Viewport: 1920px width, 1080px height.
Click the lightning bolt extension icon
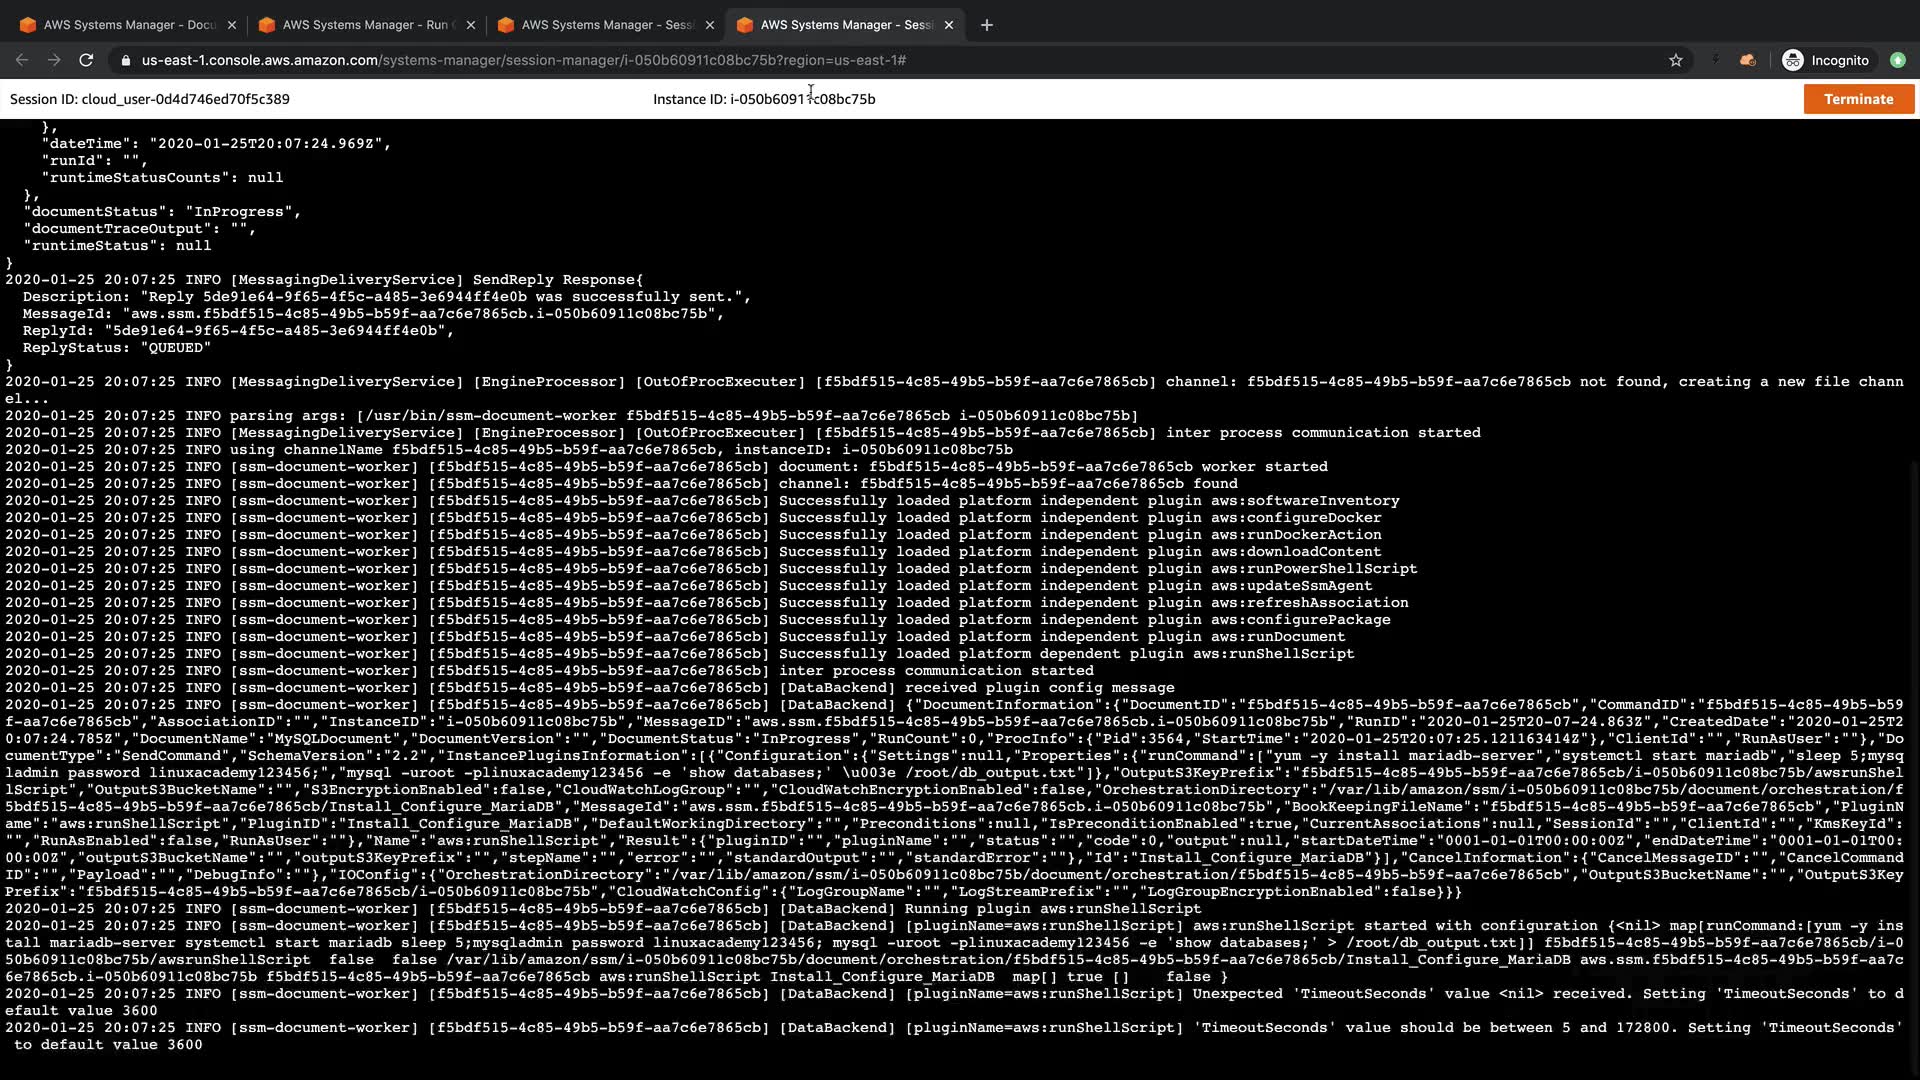pyautogui.click(x=1716, y=60)
